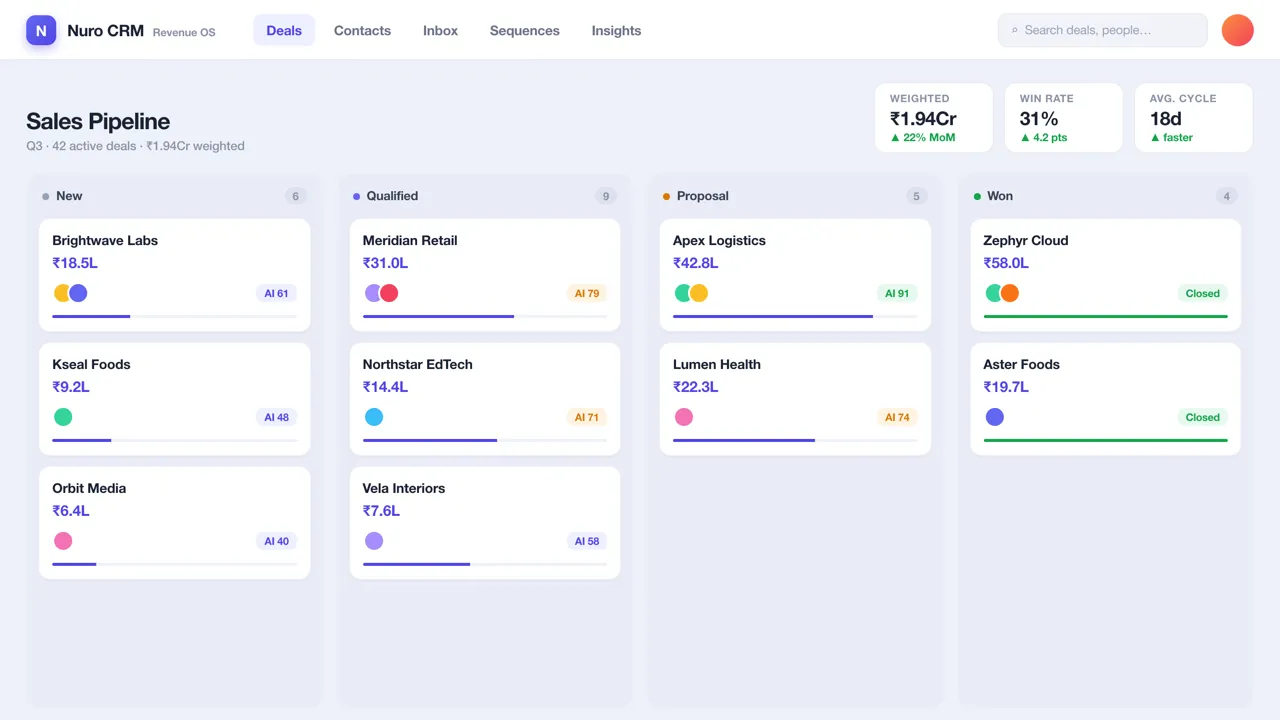
Task: Click the Qualified column status dot
Action: [x=357, y=197]
